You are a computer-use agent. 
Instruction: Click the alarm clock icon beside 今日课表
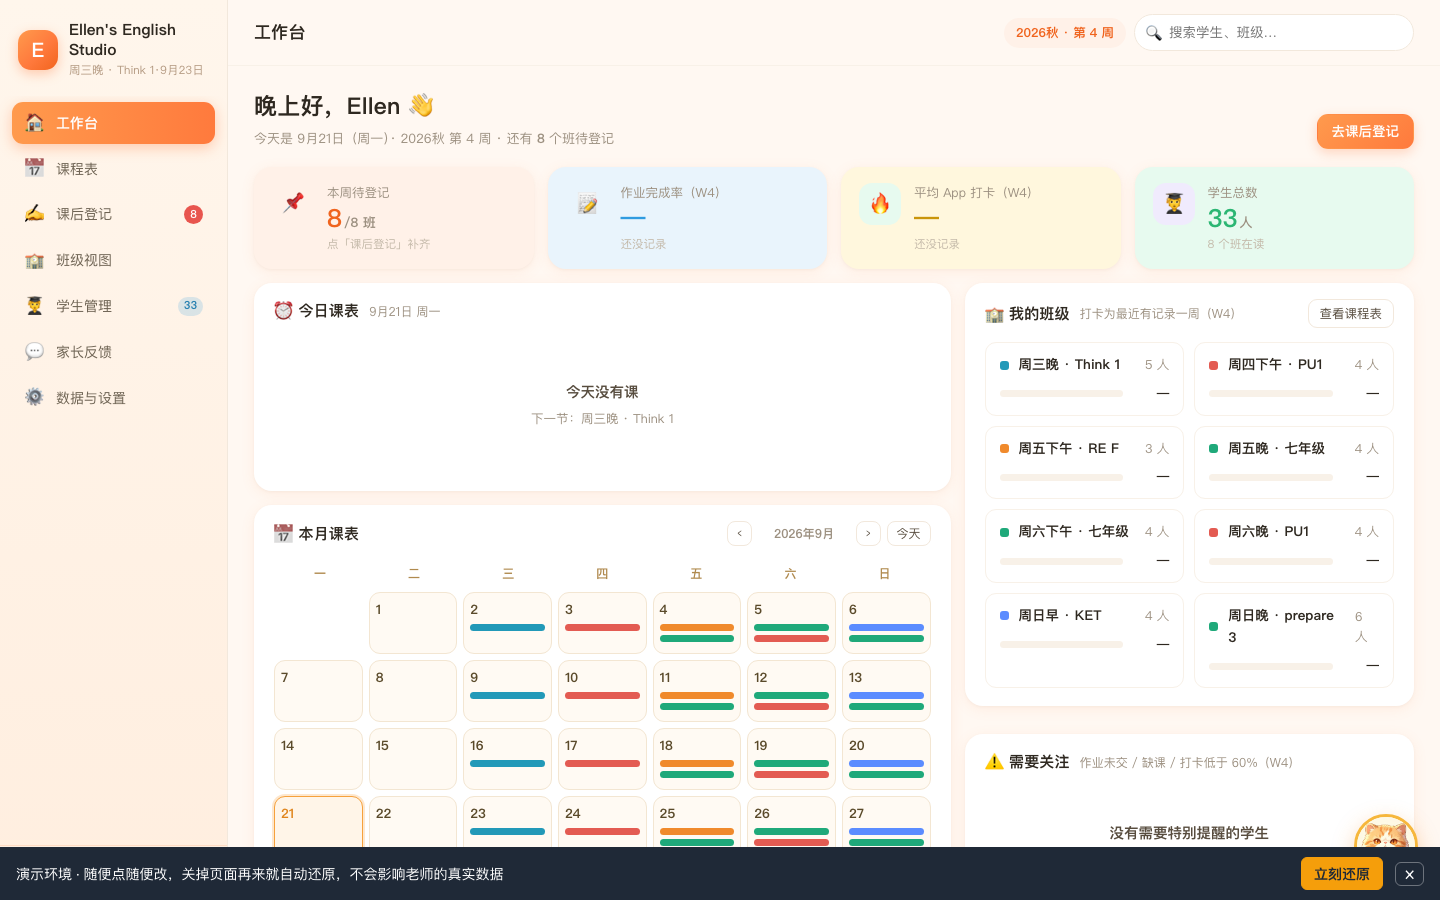pos(283,311)
